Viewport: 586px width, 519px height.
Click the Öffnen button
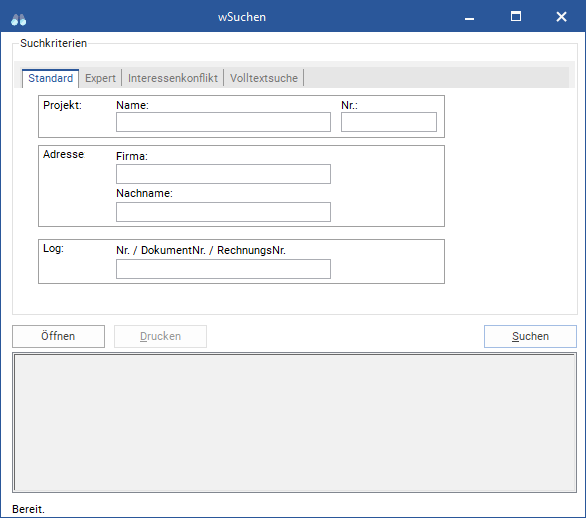click(x=58, y=336)
